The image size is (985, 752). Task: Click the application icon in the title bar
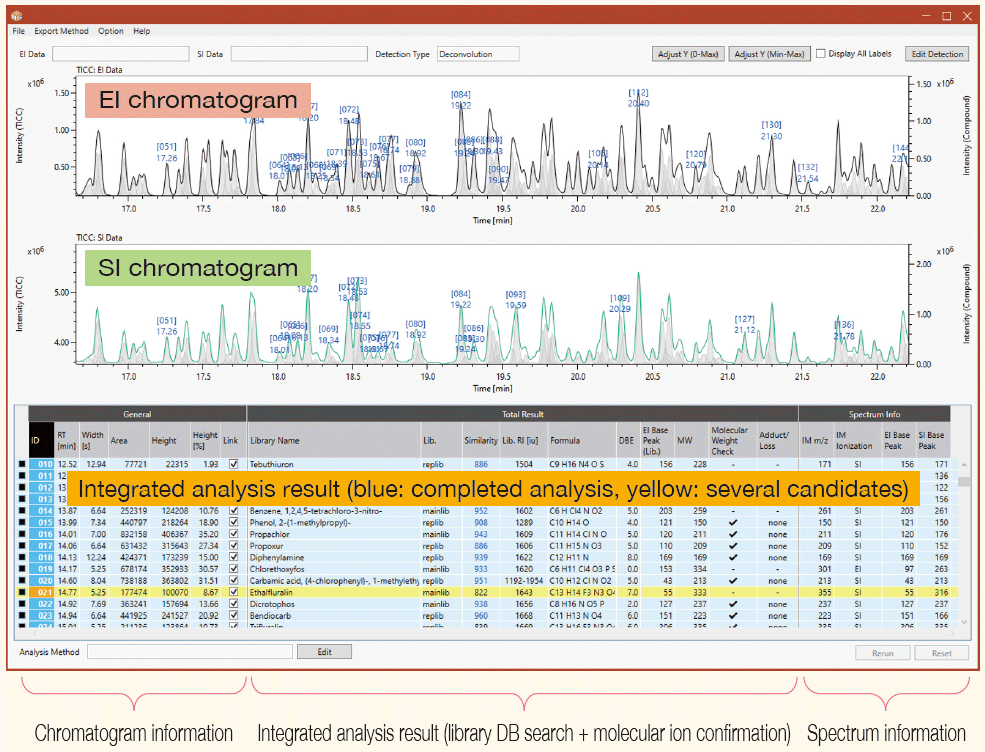tap(17, 16)
